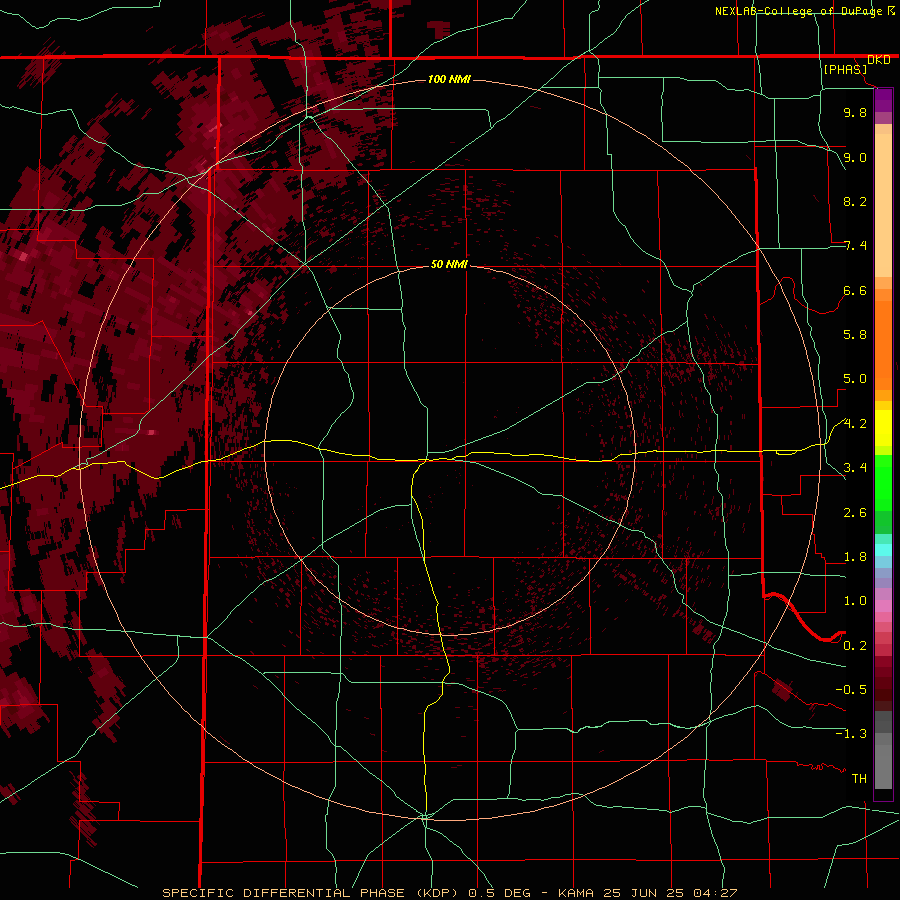
Task: Click the cyan band of the color scale
Action: [x=883, y=550]
